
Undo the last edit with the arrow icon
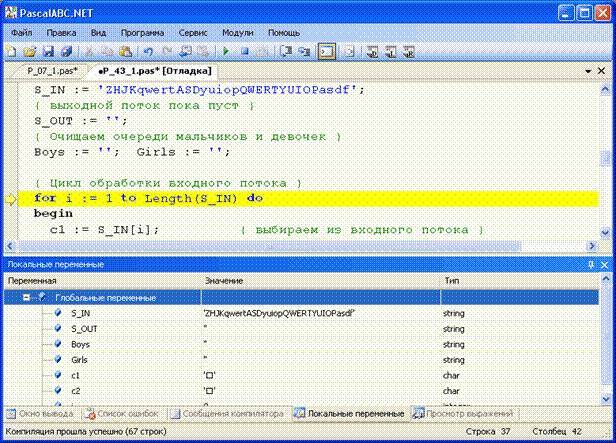pyautogui.click(x=148, y=52)
